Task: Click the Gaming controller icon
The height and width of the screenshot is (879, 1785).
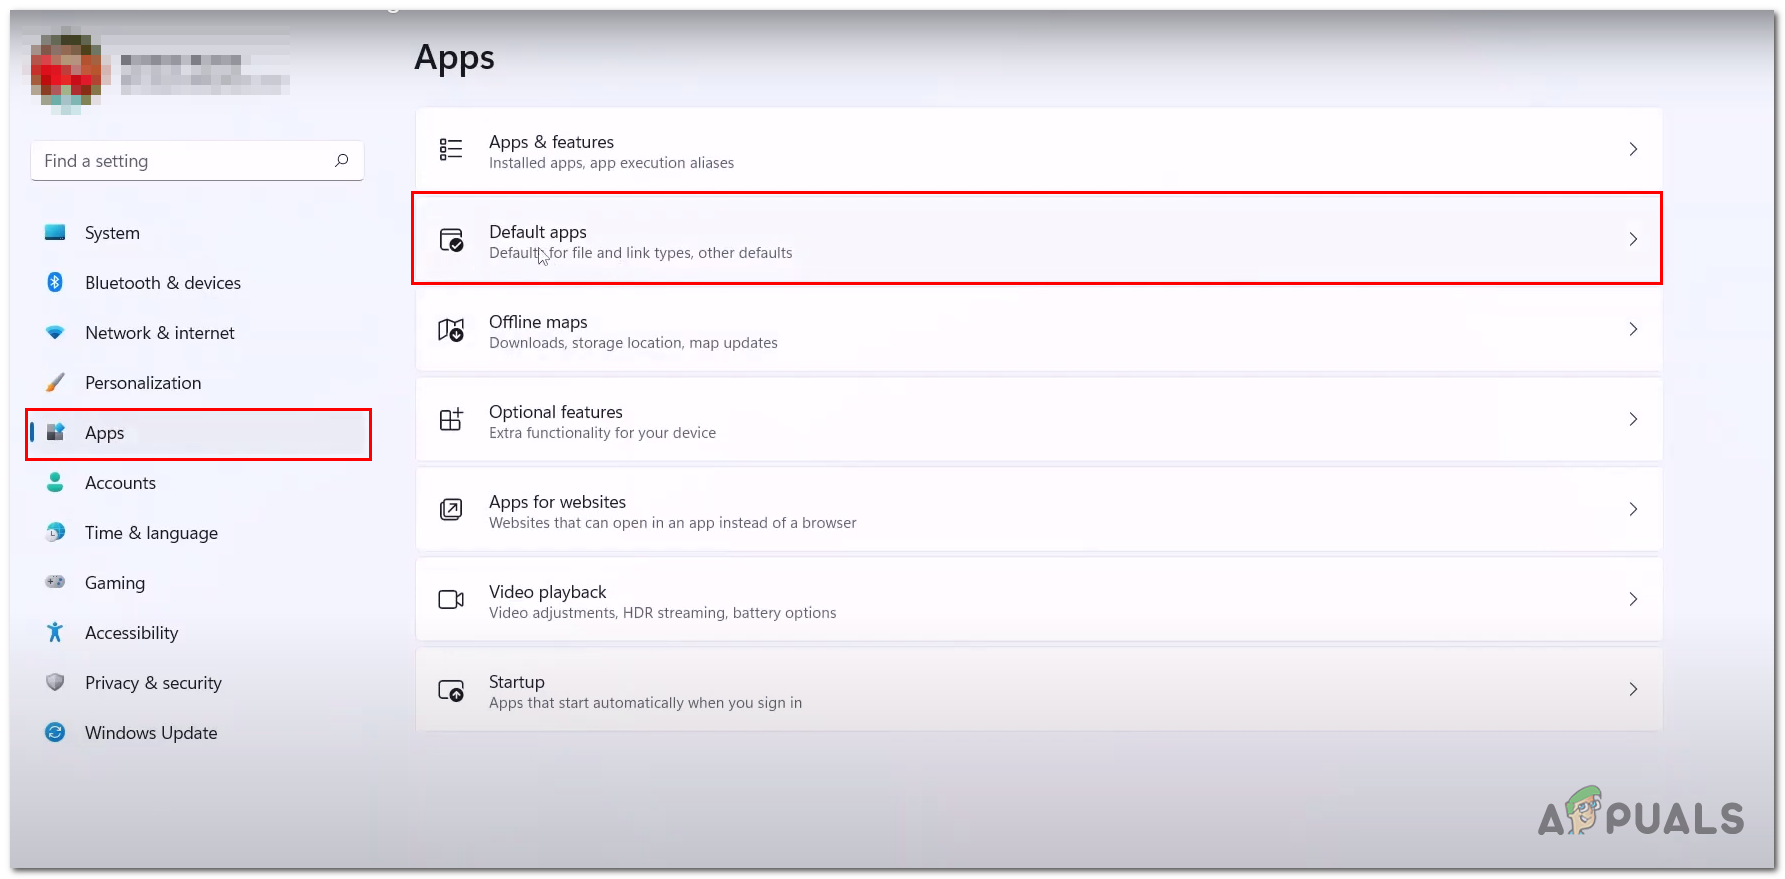Action: point(55,582)
